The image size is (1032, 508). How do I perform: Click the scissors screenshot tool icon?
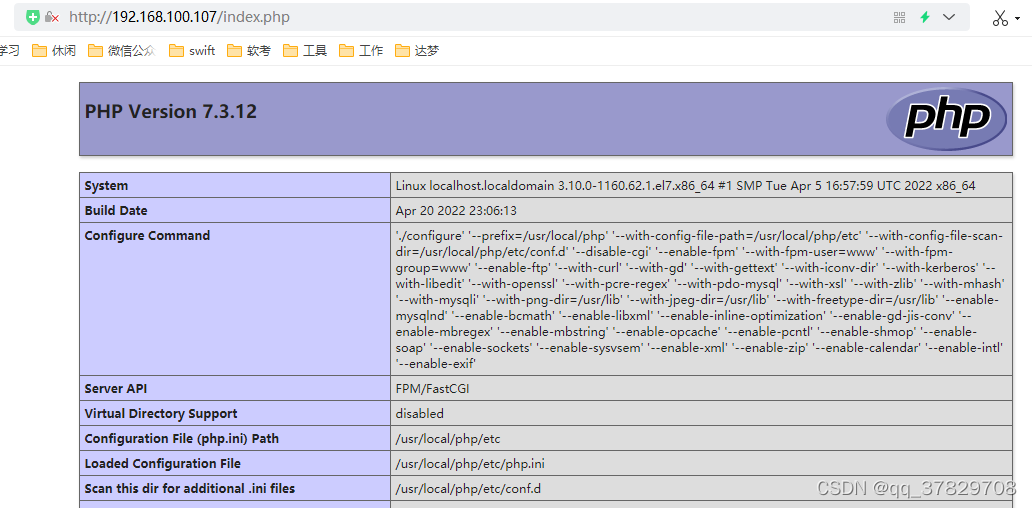[x=1000, y=18]
